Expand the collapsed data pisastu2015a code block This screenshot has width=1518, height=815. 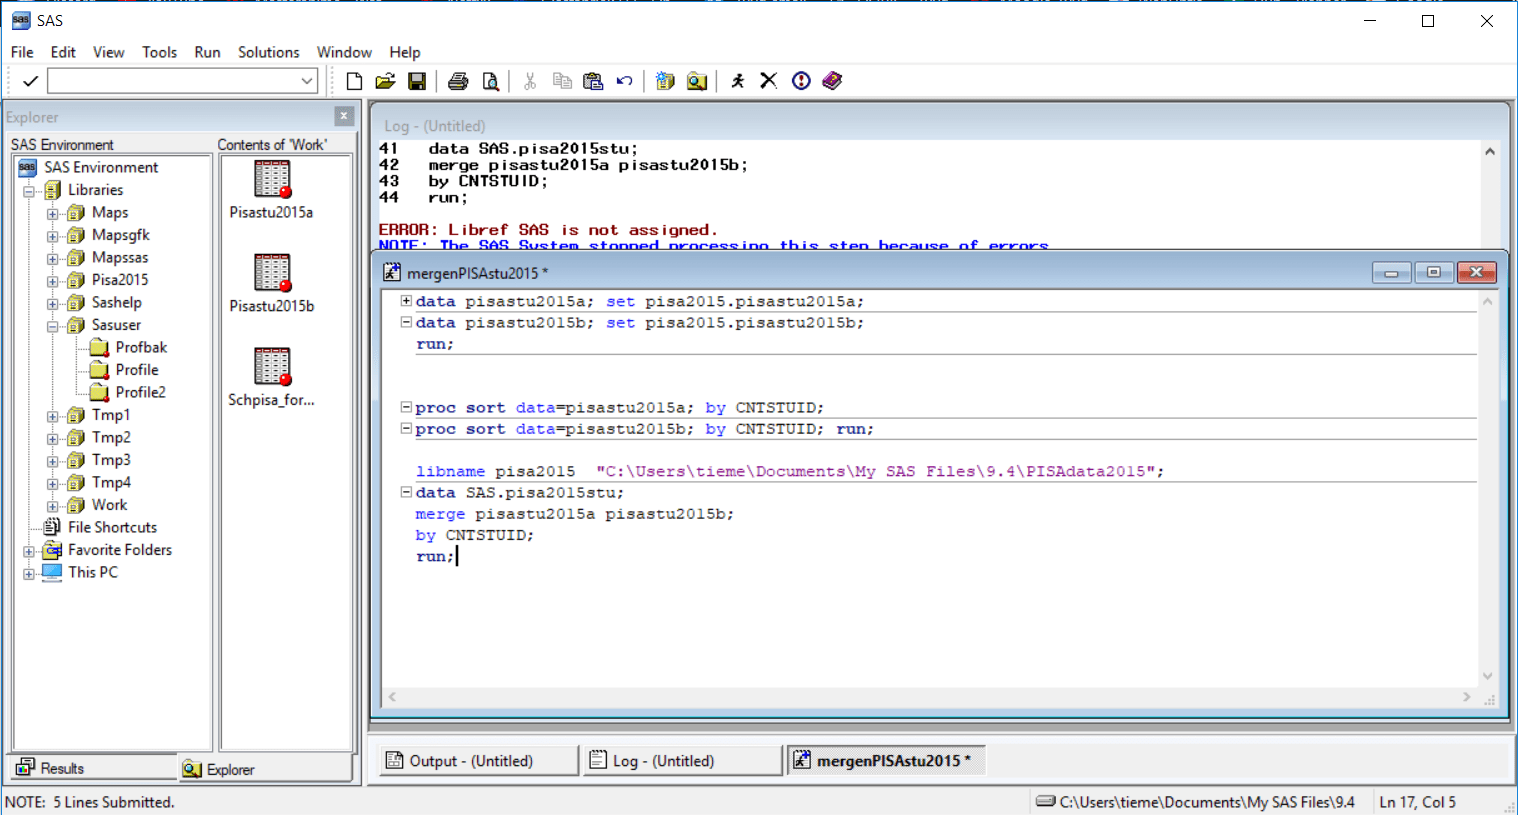[x=406, y=300]
